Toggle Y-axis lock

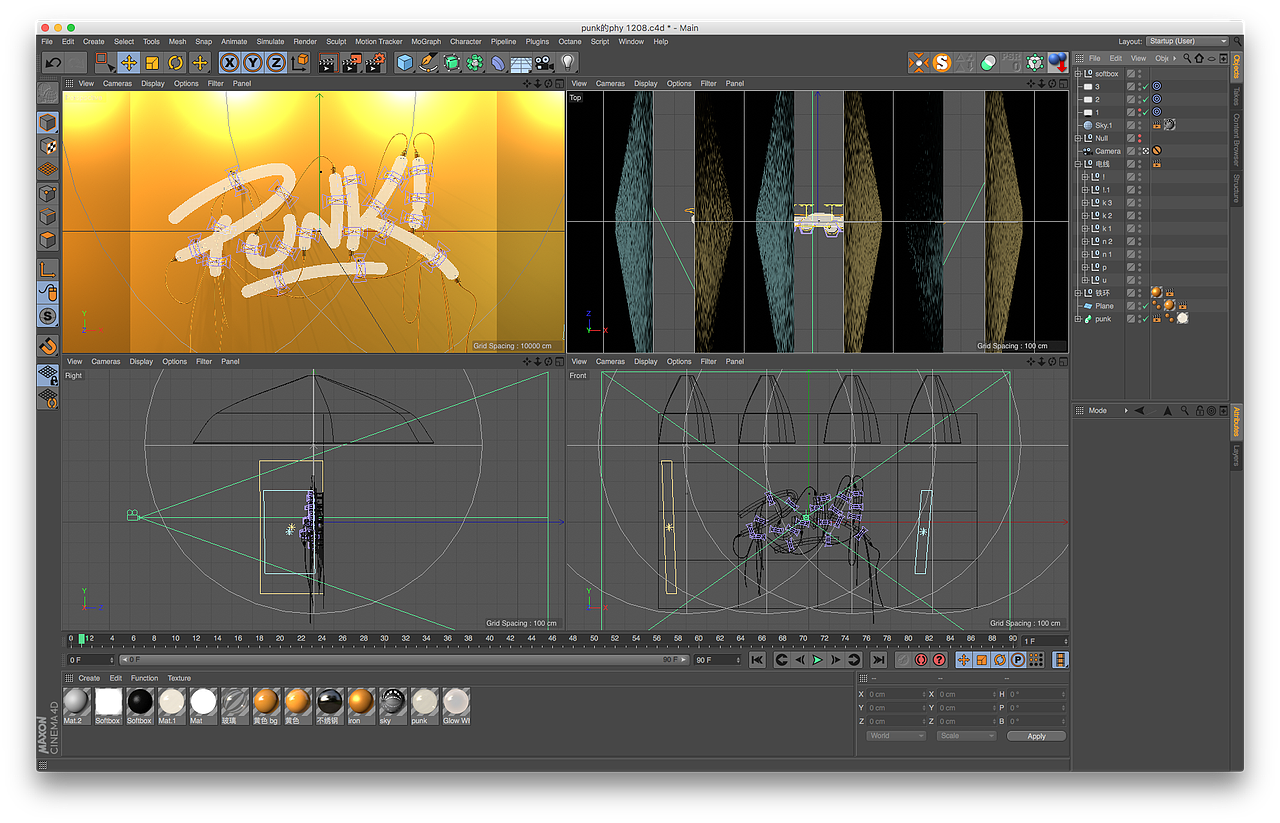pos(253,63)
